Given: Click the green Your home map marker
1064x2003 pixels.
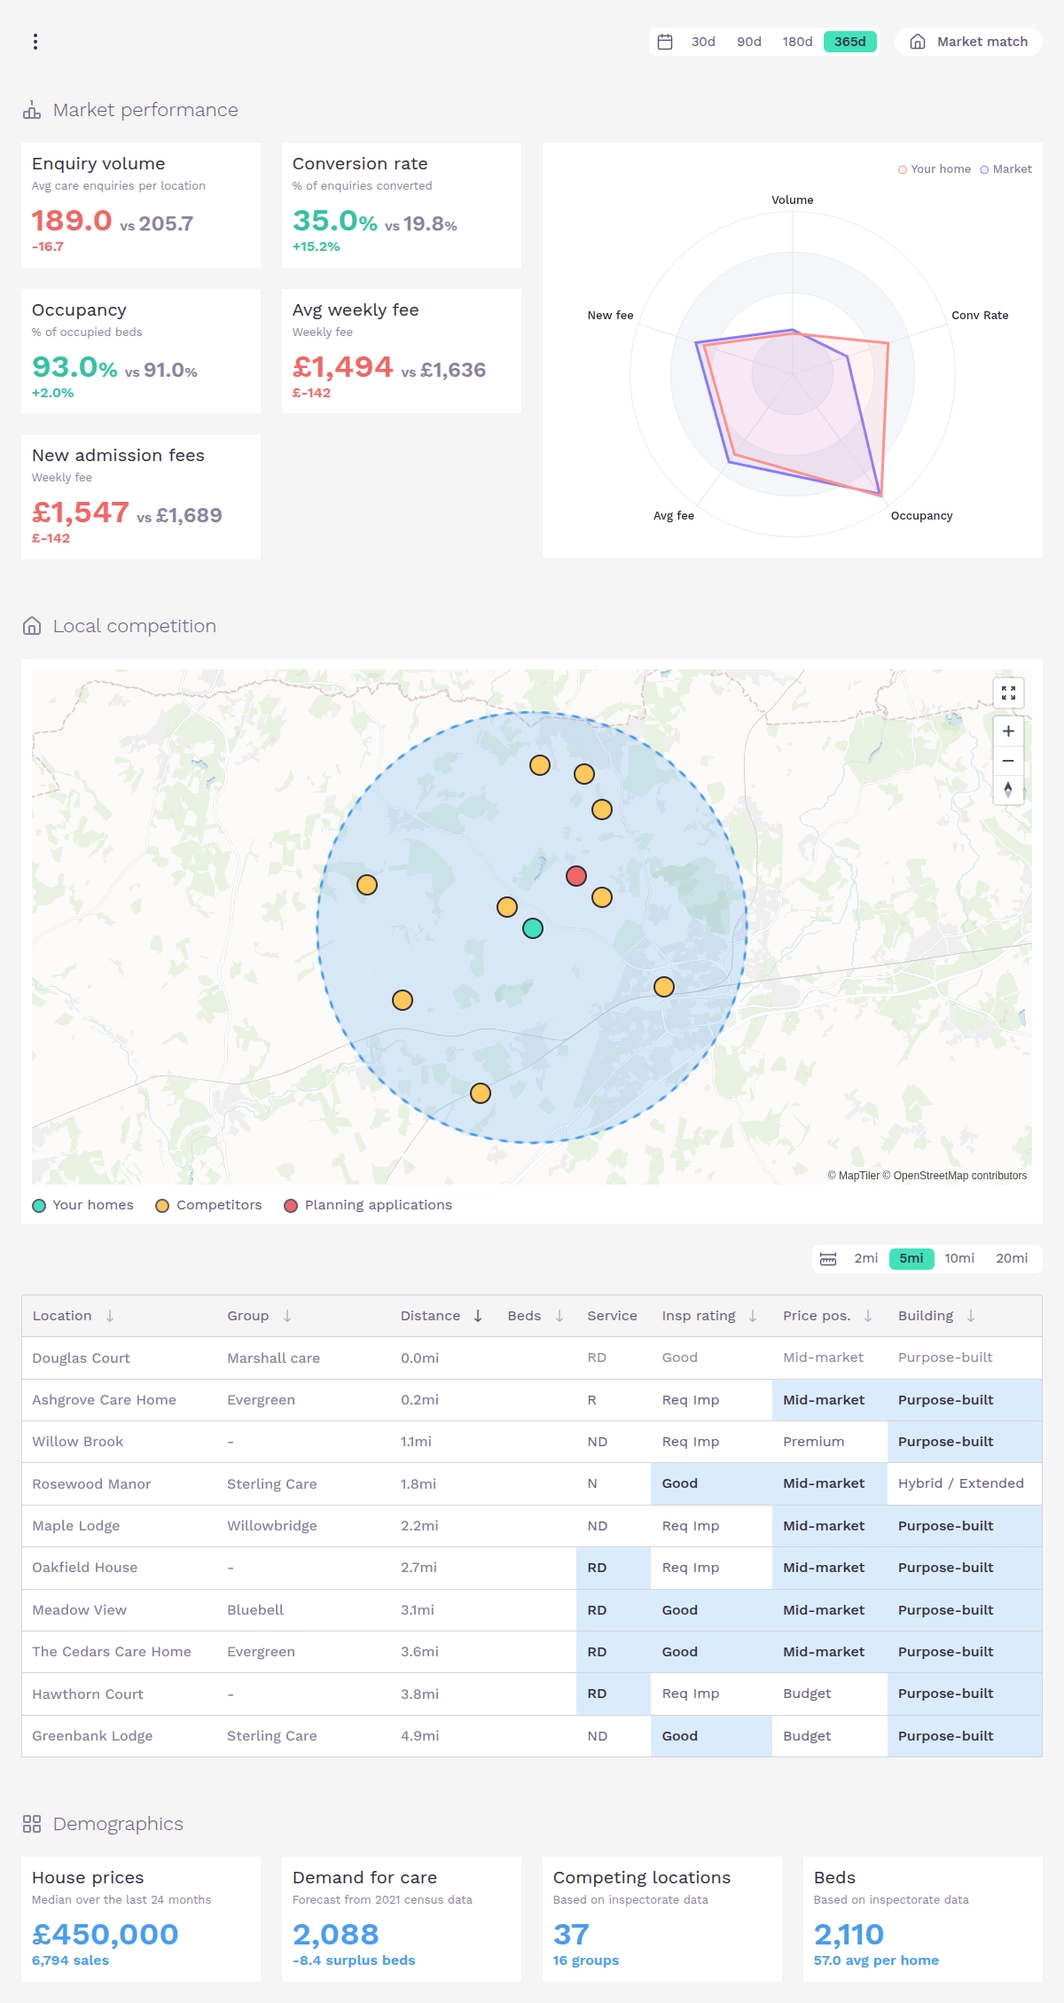Looking at the screenshot, I should click(533, 928).
